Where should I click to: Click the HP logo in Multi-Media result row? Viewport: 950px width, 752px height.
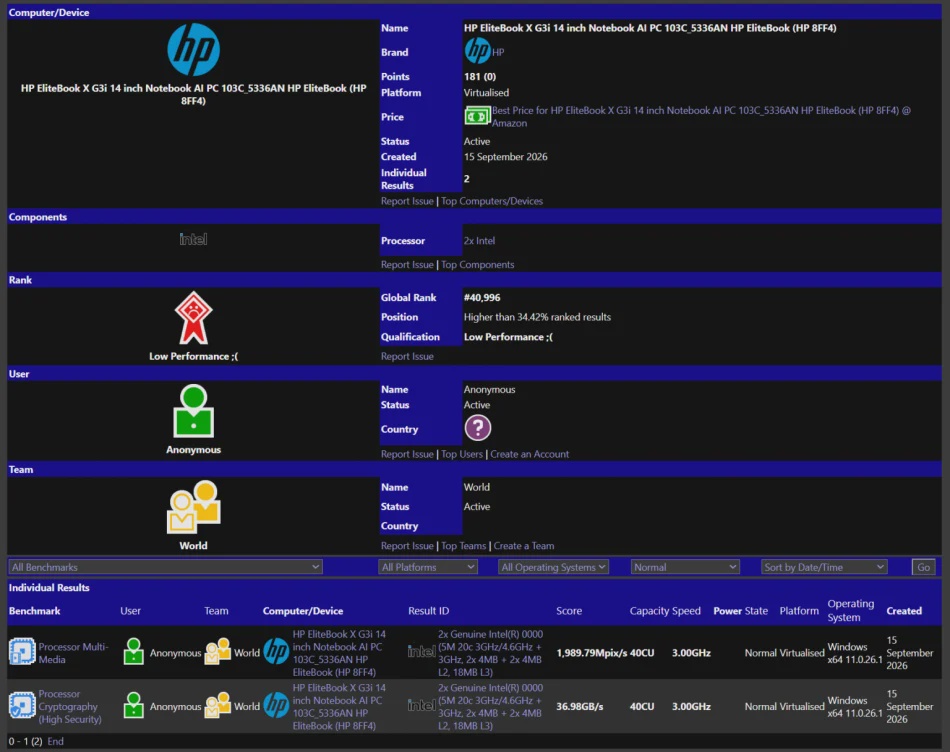coord(276,652)
